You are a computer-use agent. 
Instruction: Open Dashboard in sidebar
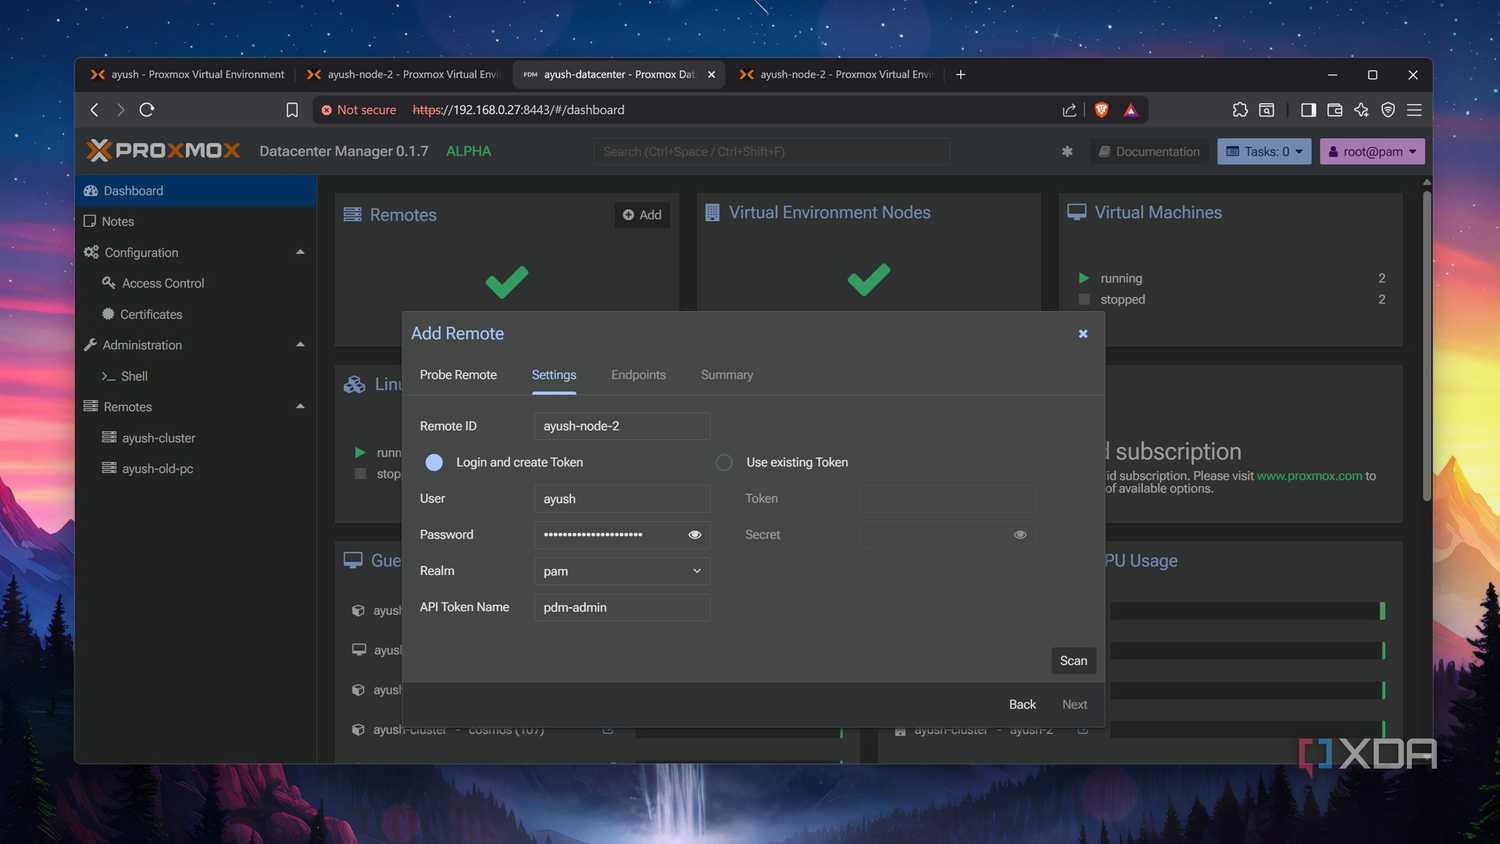pos(196,191)
